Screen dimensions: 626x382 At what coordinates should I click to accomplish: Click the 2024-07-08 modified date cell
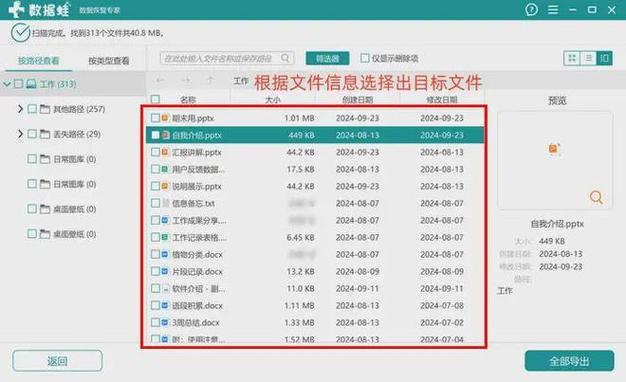click(x=442, y=305)
